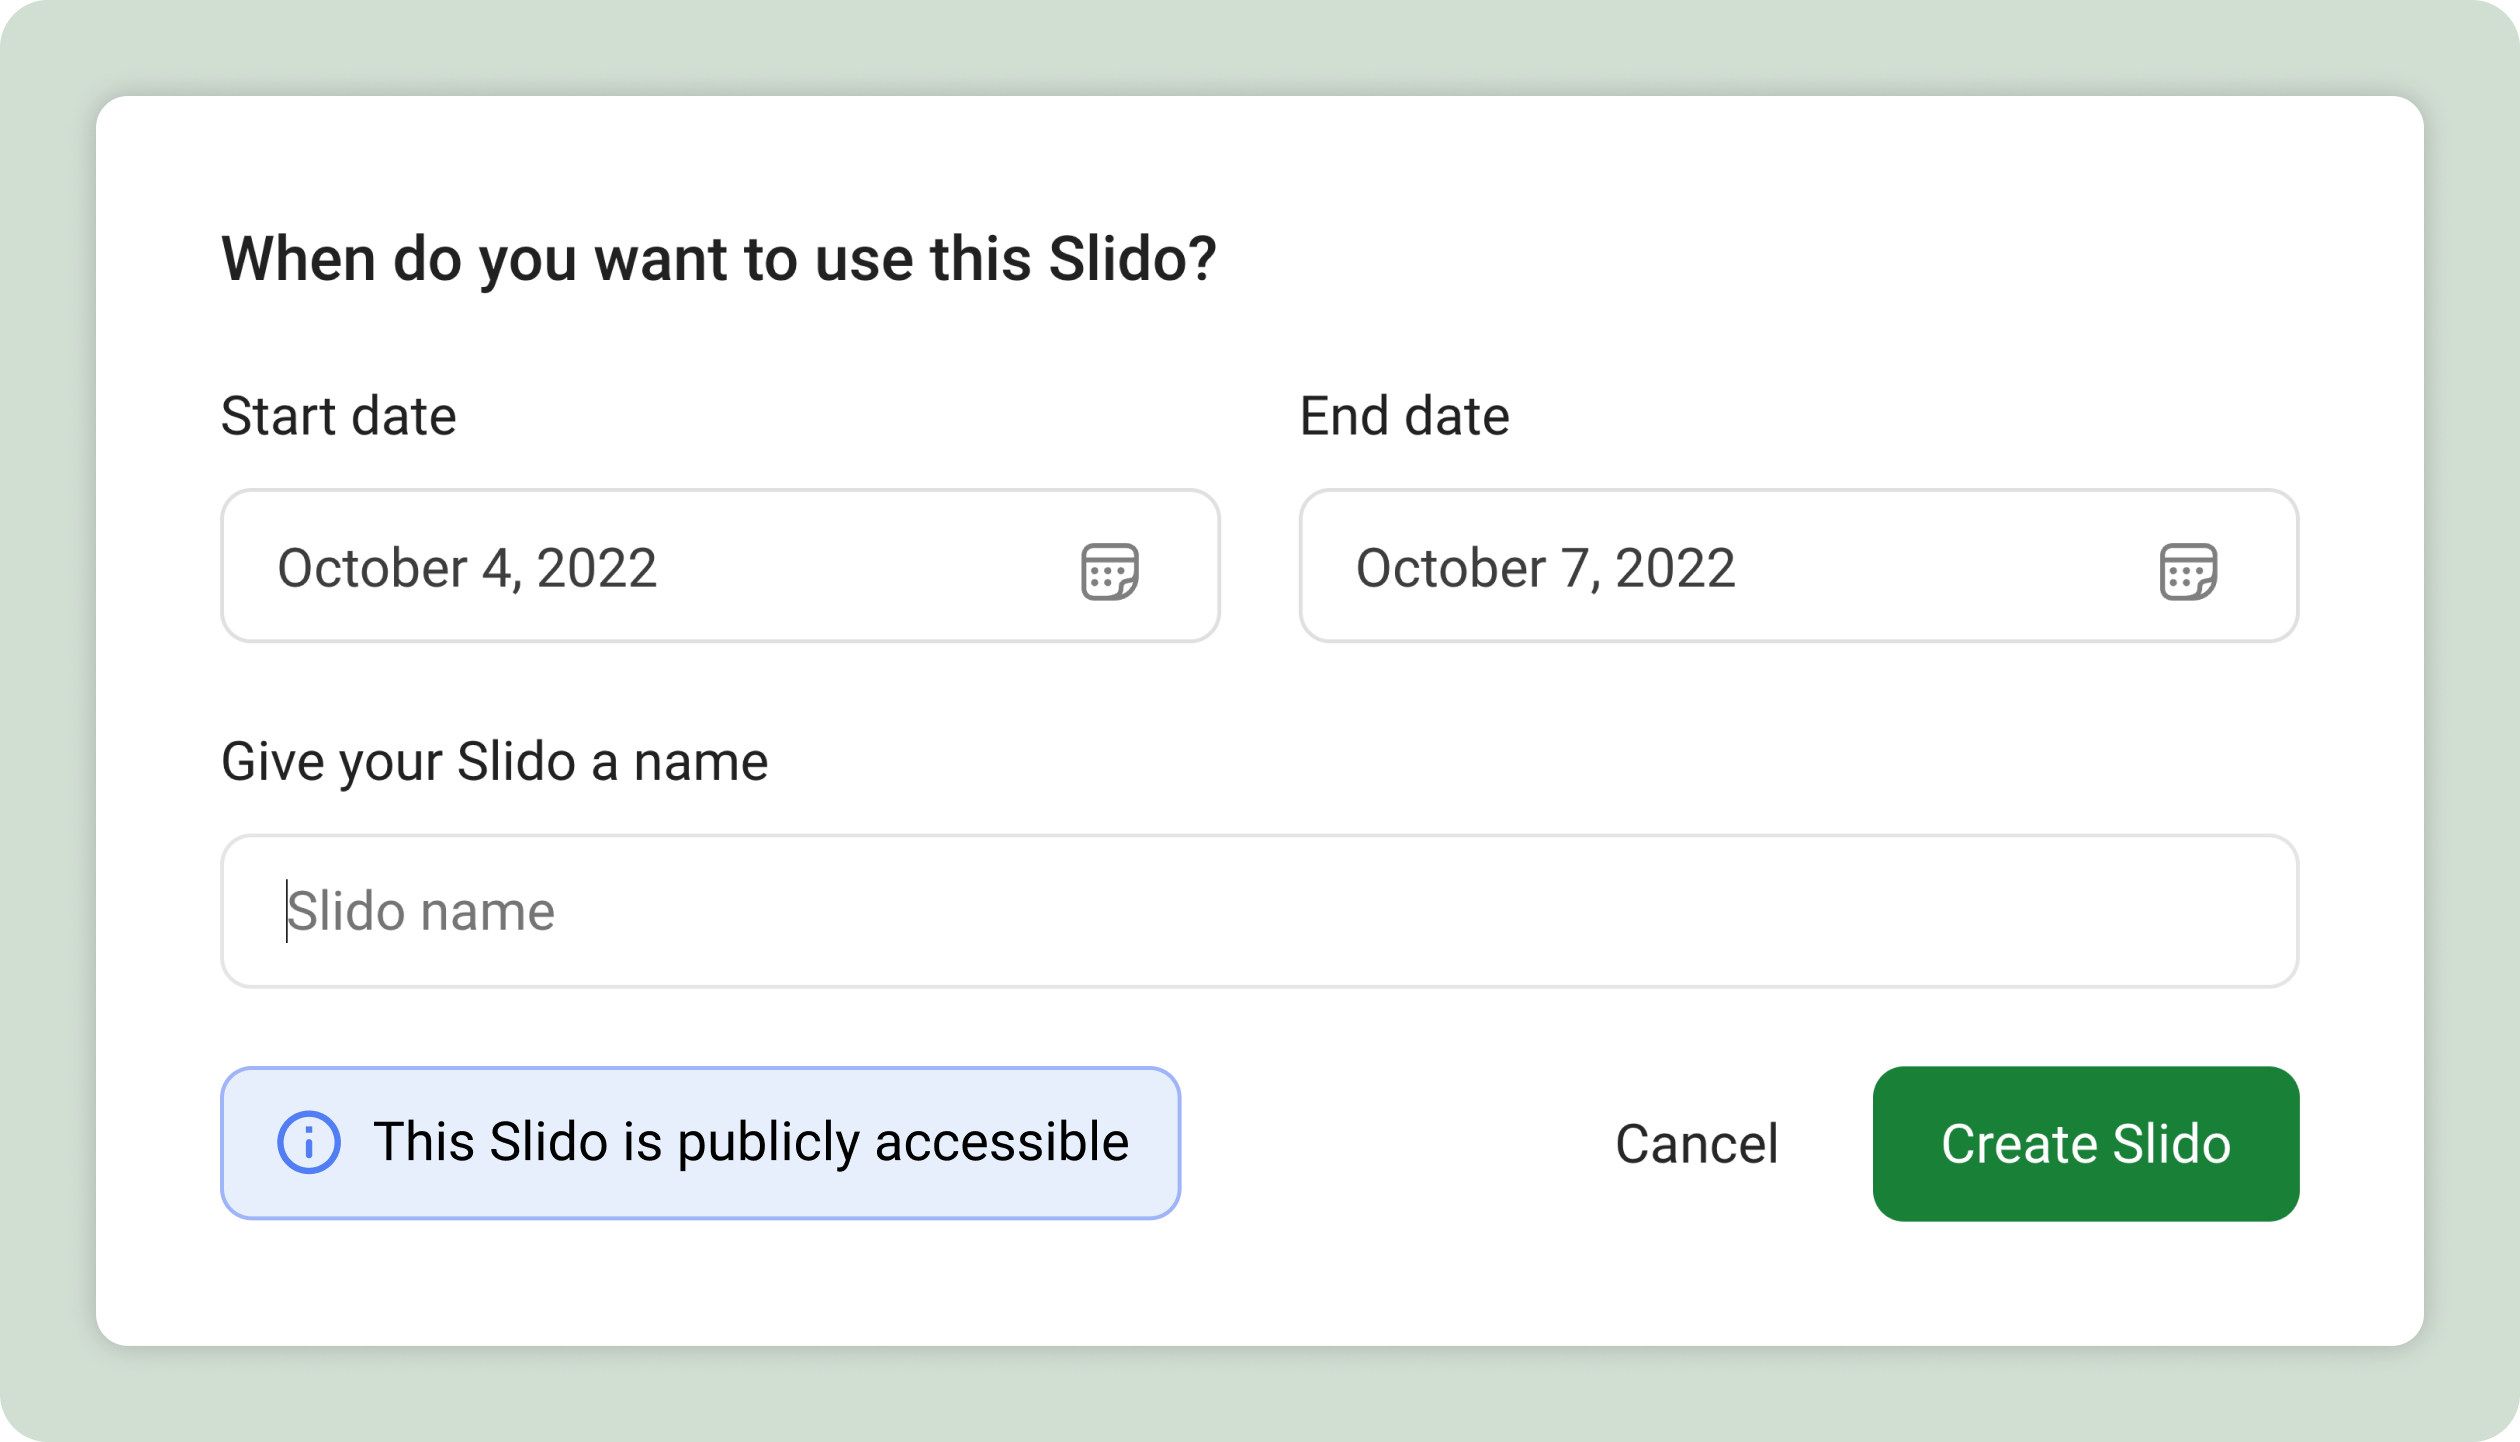
Task: Cancel the Slido creation dialog
Action: 1697,1144
